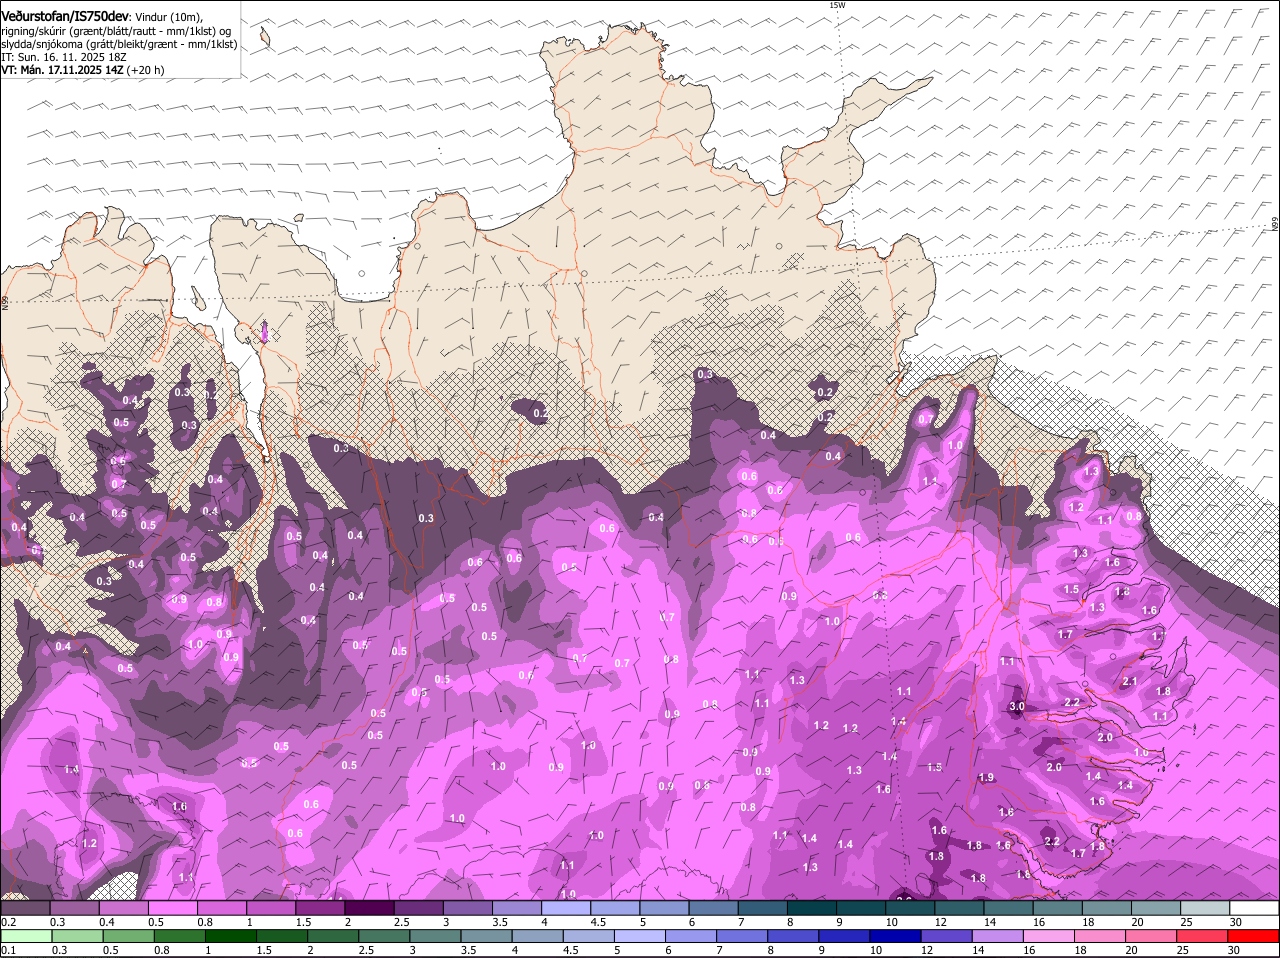
Task: Click the initialization time line 'IT: Sun. 16. 11. 2025 18Z'
Action: pos(63,57)
